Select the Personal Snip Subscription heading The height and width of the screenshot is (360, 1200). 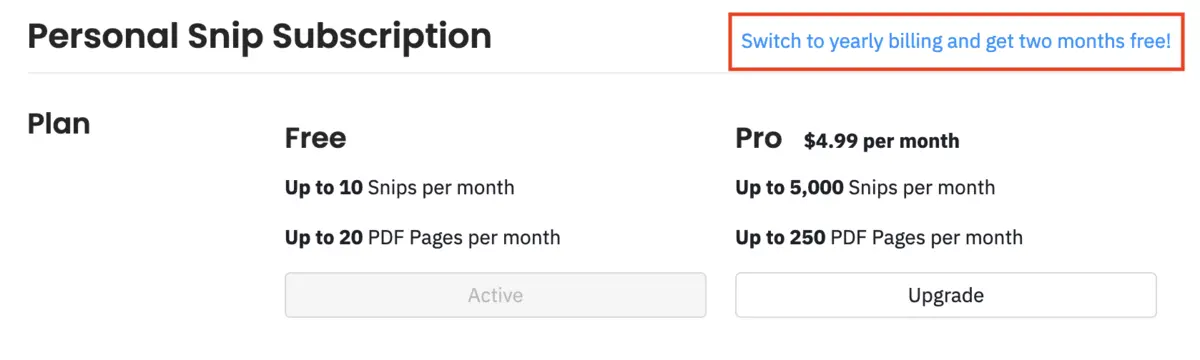click(x=260, y=37)
